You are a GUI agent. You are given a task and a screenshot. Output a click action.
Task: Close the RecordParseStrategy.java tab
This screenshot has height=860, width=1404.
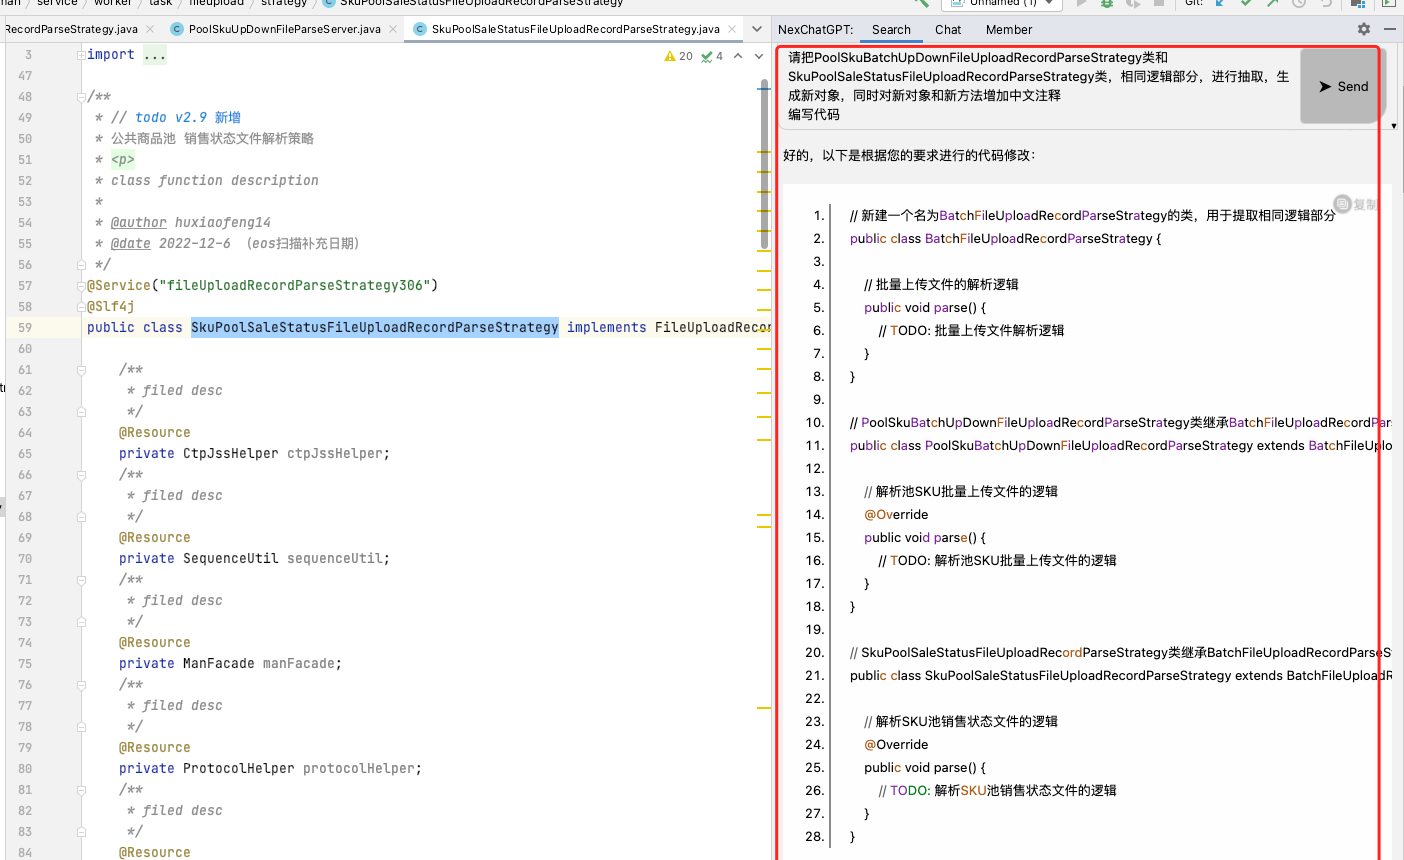[150, 29]
